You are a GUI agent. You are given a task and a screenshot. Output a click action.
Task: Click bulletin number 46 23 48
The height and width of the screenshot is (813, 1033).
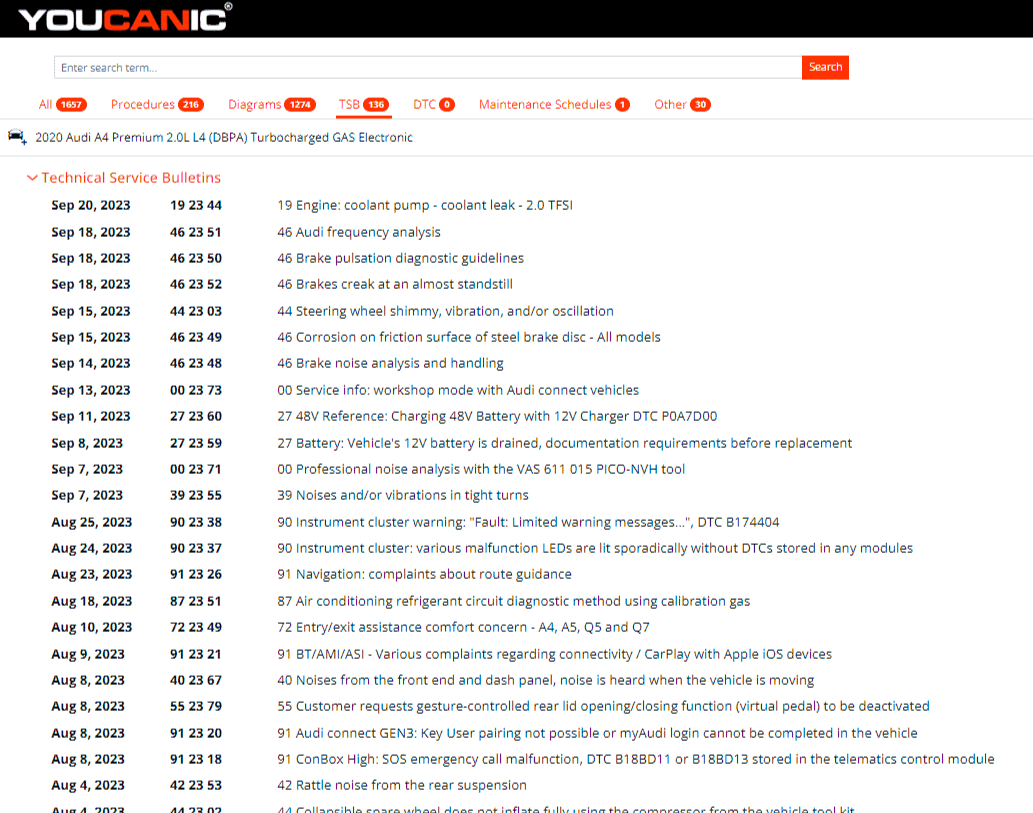196,364
